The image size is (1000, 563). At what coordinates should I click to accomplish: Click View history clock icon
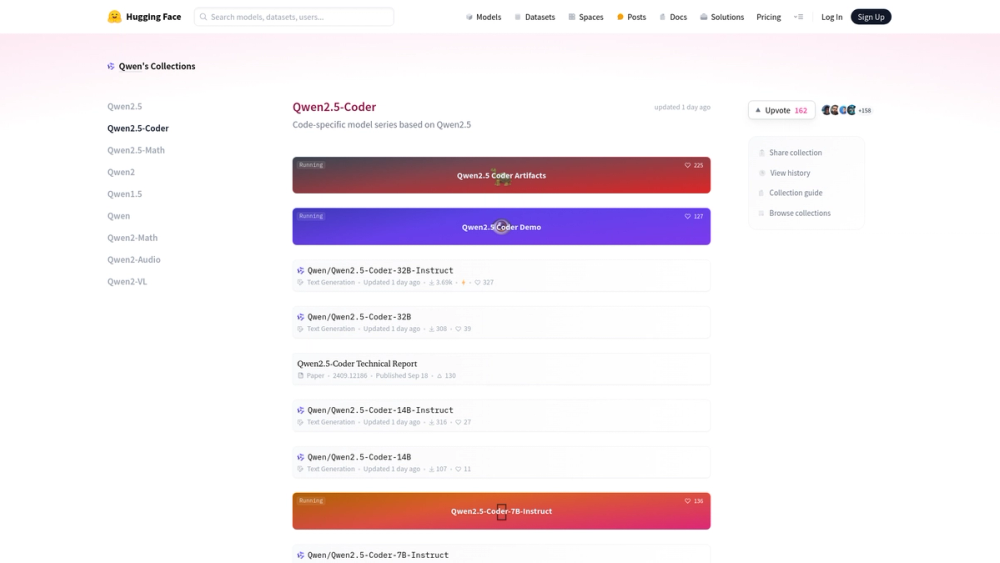click(x=761, y=173)
